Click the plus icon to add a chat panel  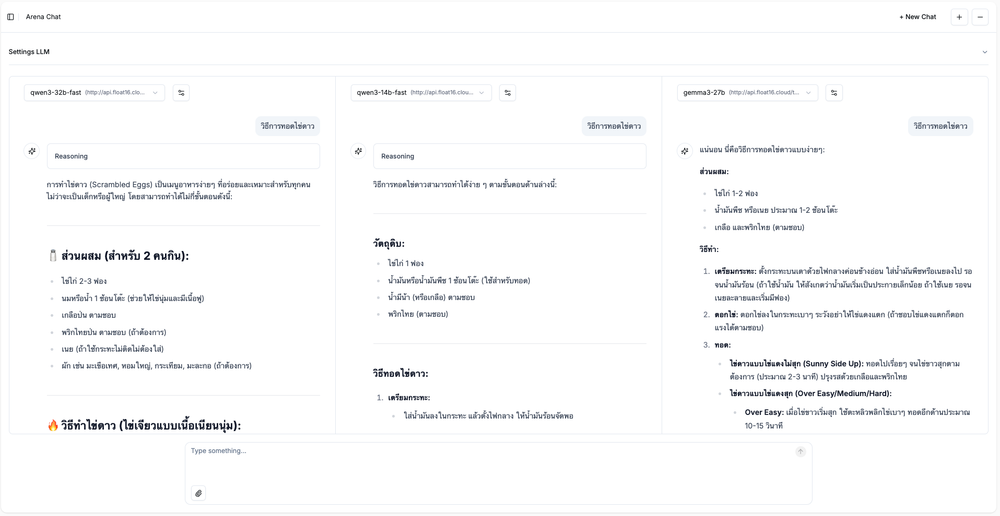click(959, 17)
